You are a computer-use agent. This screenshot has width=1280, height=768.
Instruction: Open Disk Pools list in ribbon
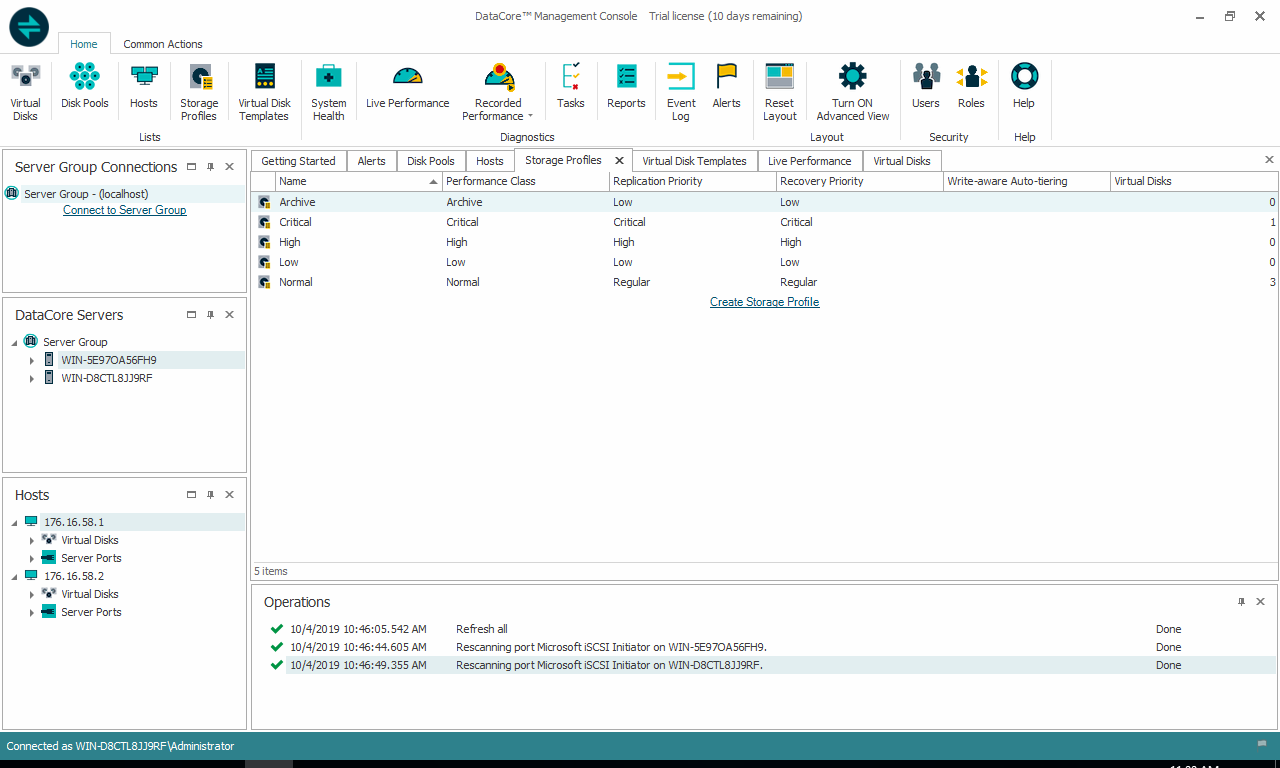pyautogui.click(x=85, y=86)
